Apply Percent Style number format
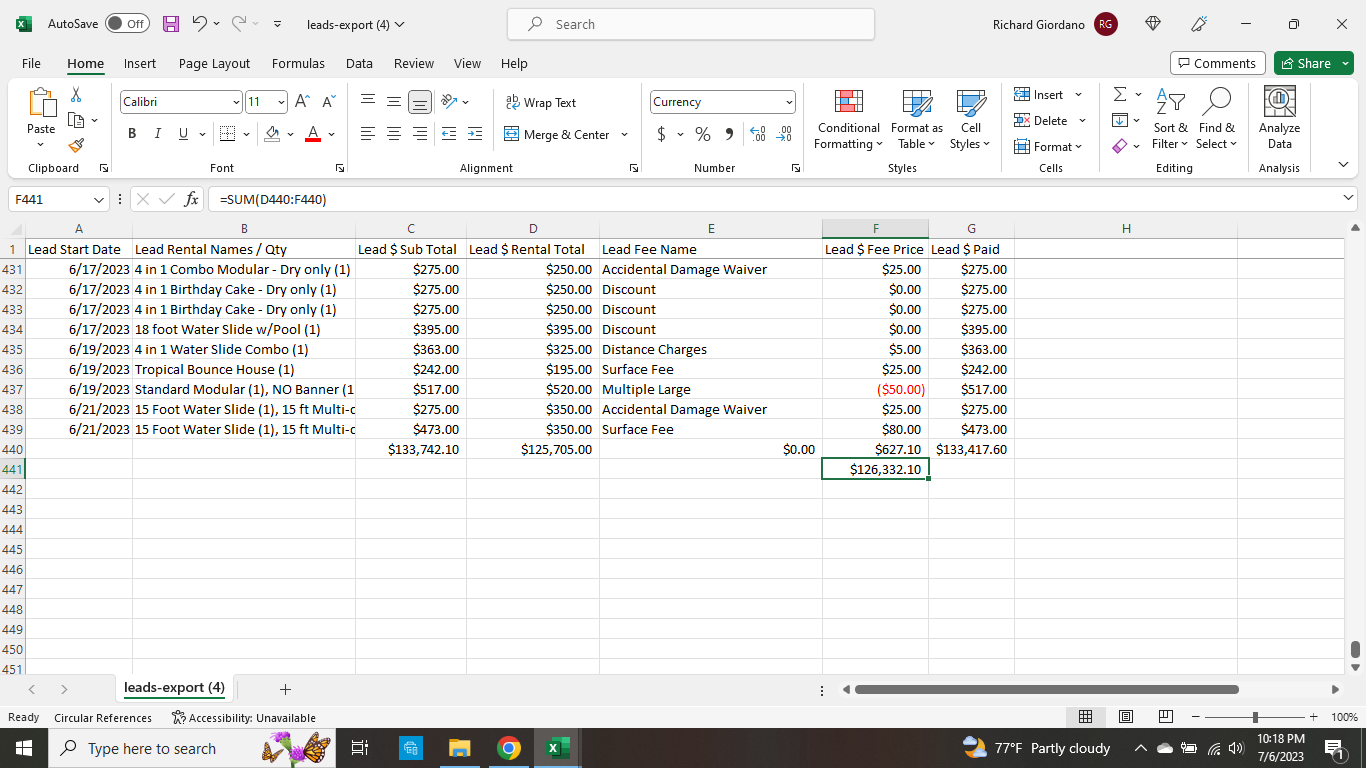The width and height of the screenshot is (1366, 768). point(703,134)
